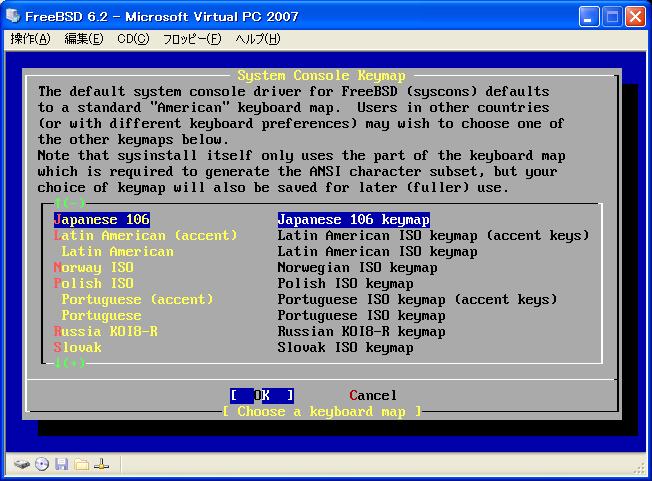Close the Virtual PC window
Screen dimensions: 652x481
(635, 17)
